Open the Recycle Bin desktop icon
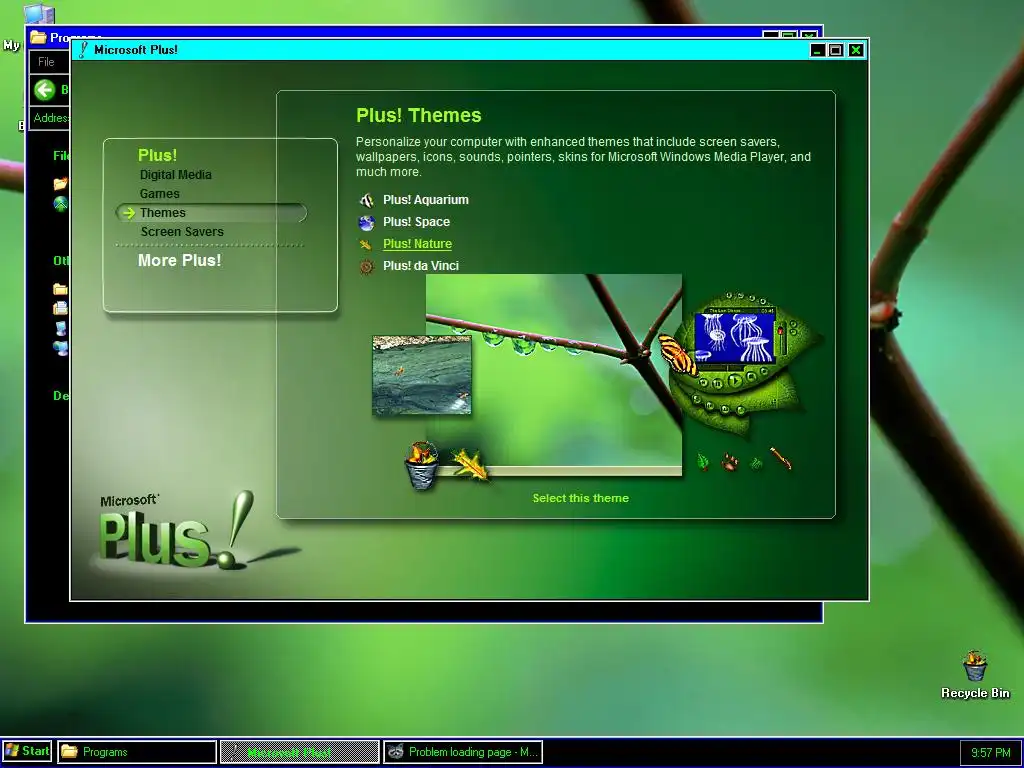1024x768 pixels. pyautogui.click(x=975, y=675)
